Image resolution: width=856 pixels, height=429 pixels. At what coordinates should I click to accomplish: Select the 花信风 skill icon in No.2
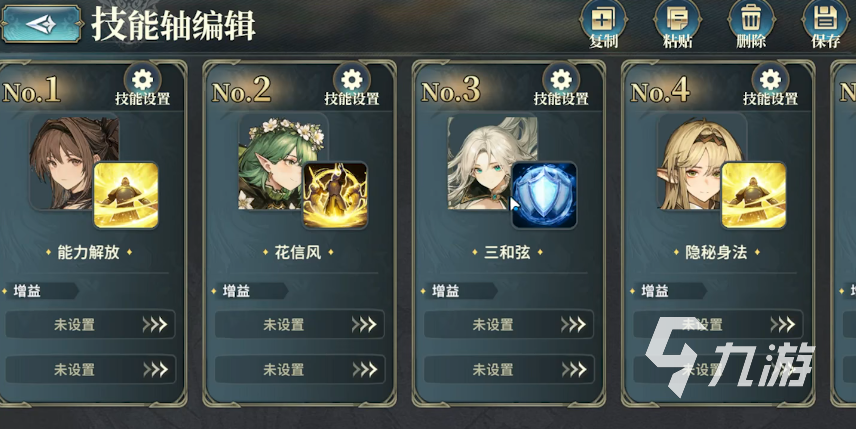pos(335,195)
